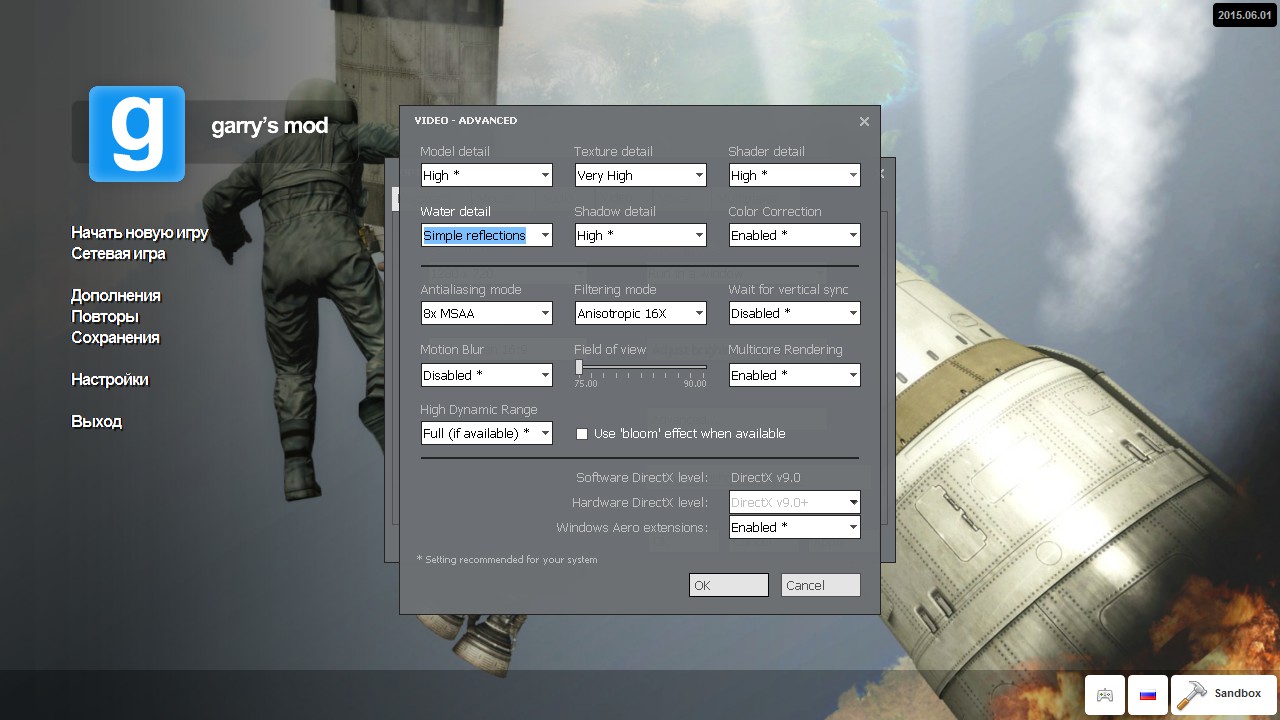1280x720 pixels.
Task: Open the Shadow detail dropdown
Action: click(640, 235)
